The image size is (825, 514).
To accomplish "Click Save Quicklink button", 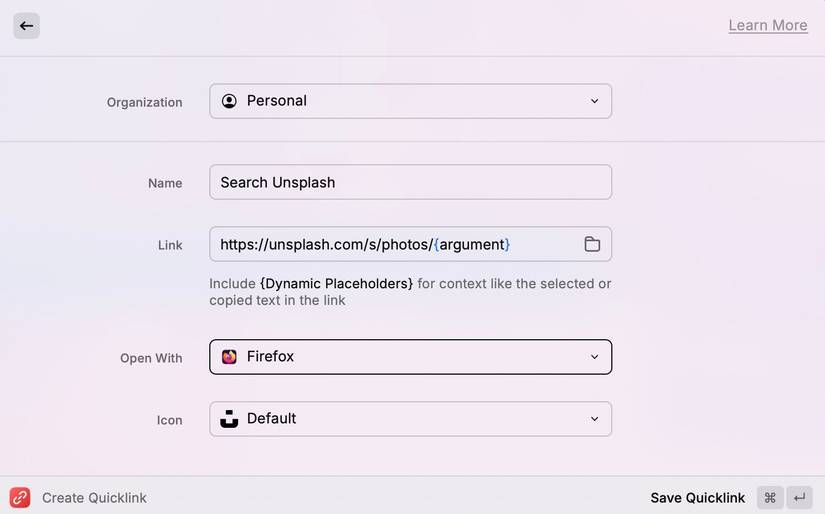I will pos(697,498).
